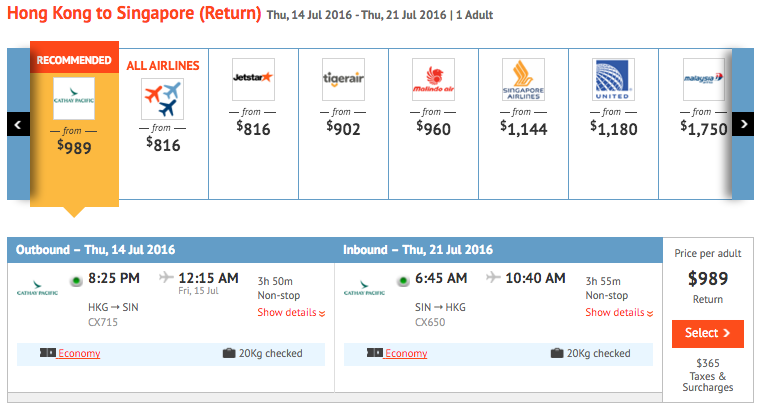Select the Jetstar airline logo
Viewport: 762px width, 409px height.
(253, 79)
